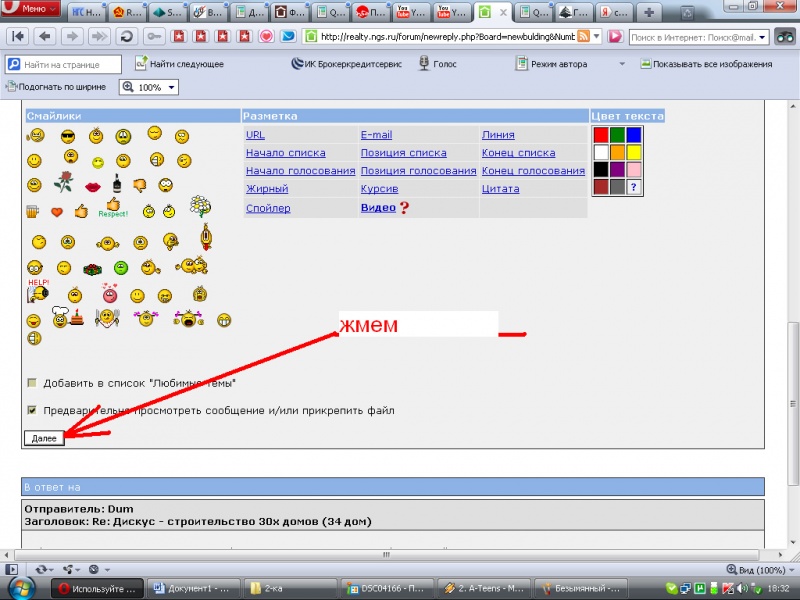Open the search engine dropdown arrow

pyautogui.click(x=762, y=37)
